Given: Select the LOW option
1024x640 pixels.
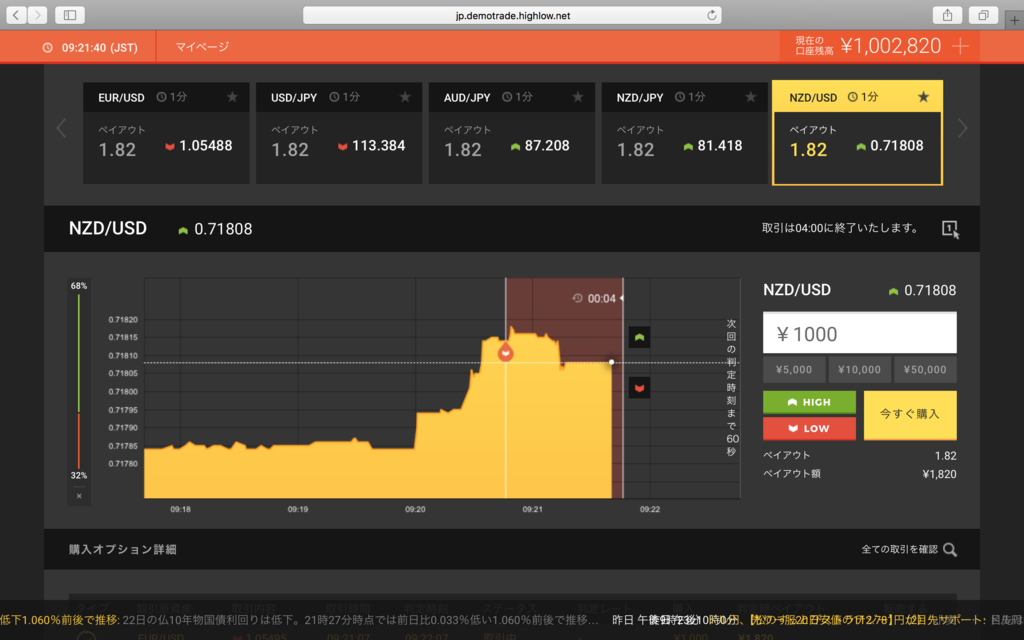Looking at the screenshot, I should click(x=809, y=428).
